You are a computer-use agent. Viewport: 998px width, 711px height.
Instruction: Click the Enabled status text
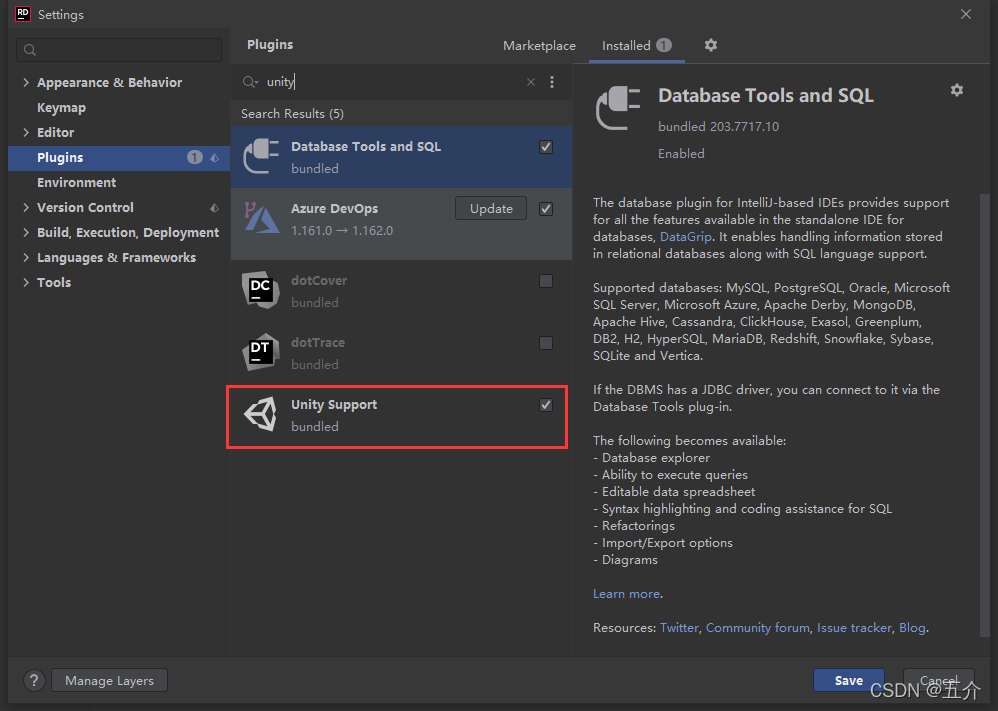coord(681,153)
